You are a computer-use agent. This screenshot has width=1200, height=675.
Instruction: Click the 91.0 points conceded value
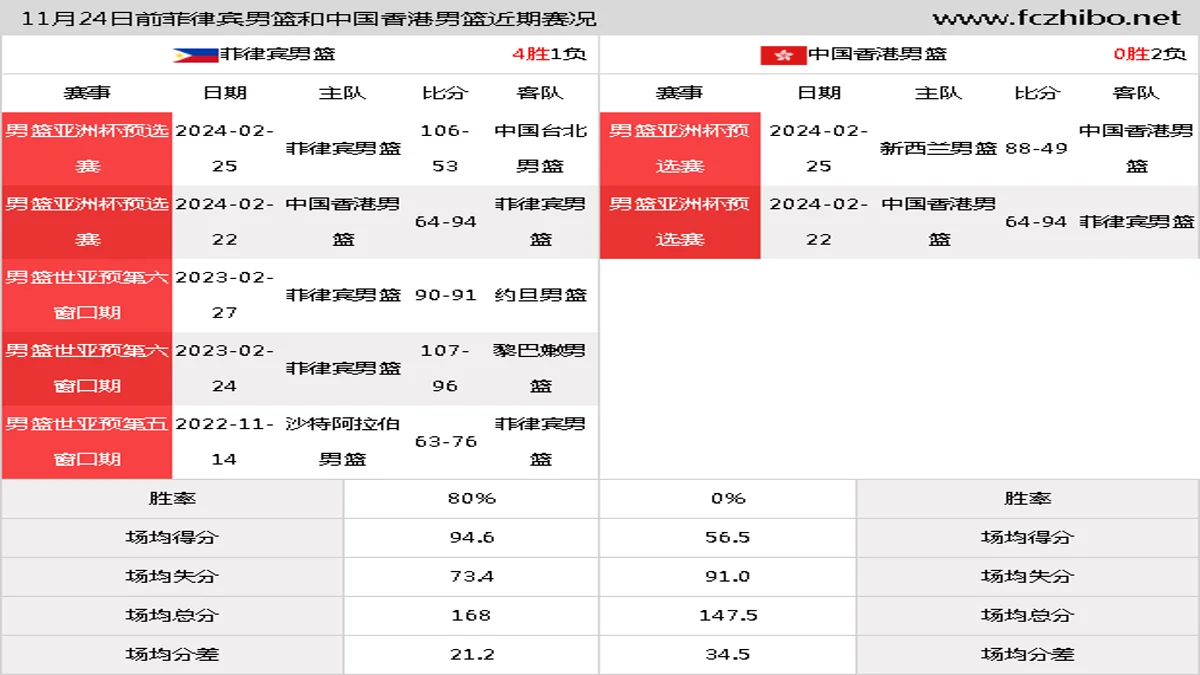[x=728, y=576]
